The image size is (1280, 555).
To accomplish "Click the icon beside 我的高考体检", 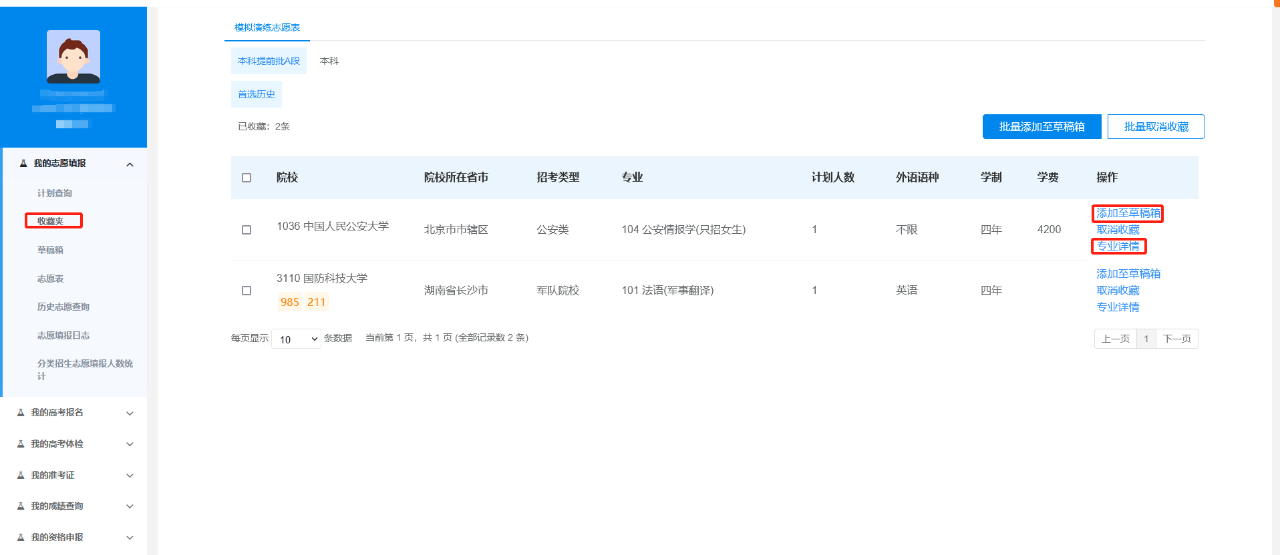I will (22, 443).
